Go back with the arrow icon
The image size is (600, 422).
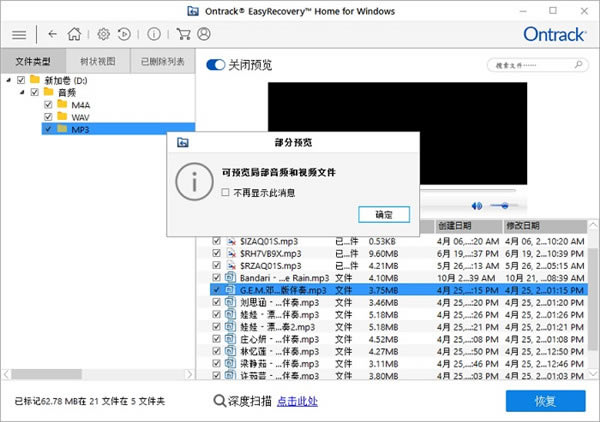[x=52, y=34]
